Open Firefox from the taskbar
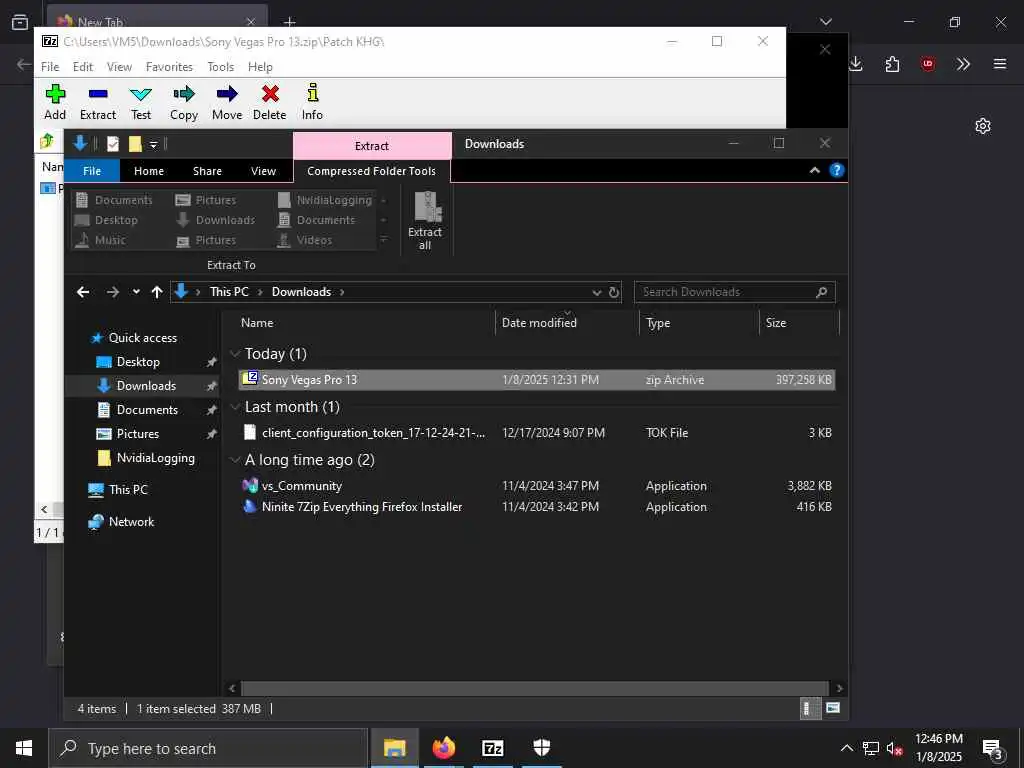1024x768 pixels. coord(443,748)
